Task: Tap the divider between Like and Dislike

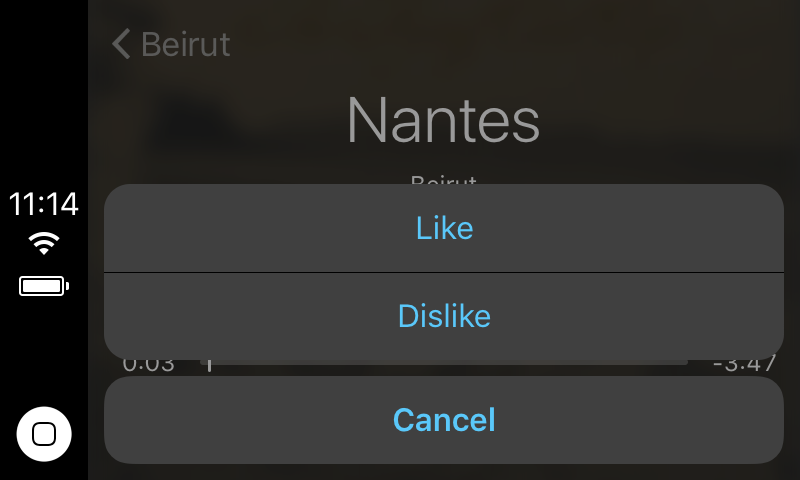Action: (x=444, y=272)
